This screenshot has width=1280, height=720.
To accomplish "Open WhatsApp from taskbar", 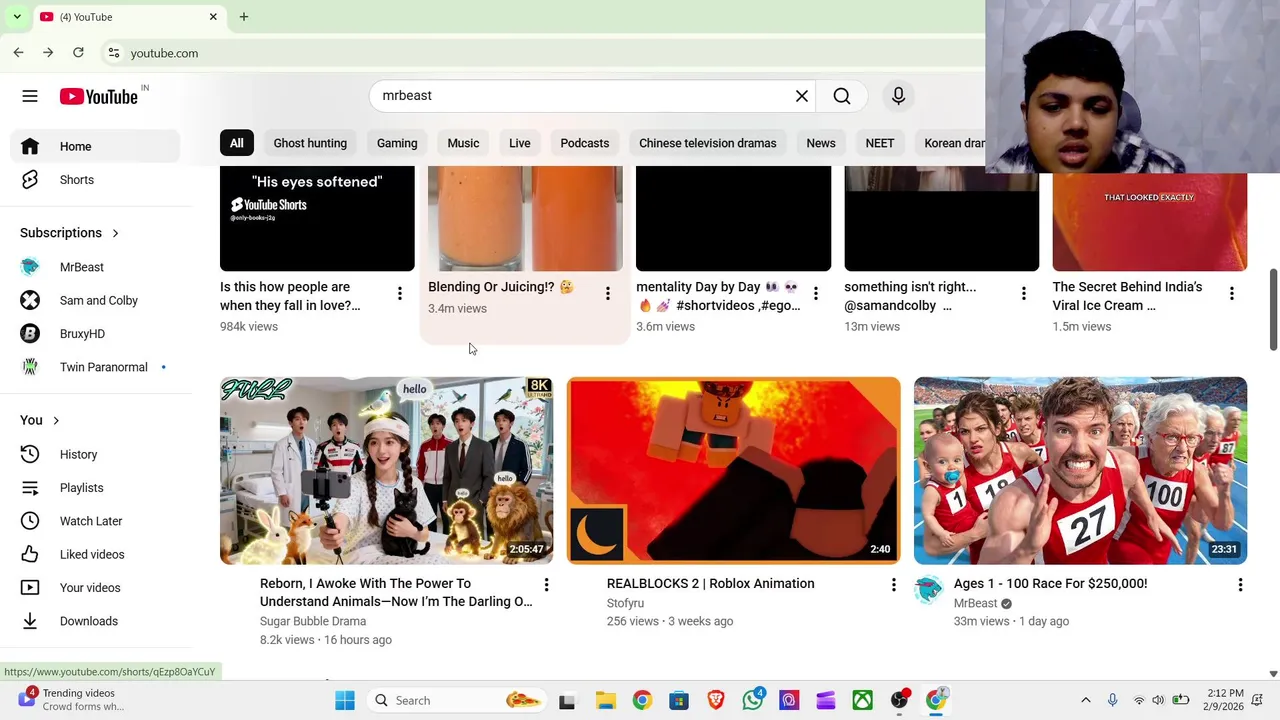I will pyautogui.click(x=753, y=700).
